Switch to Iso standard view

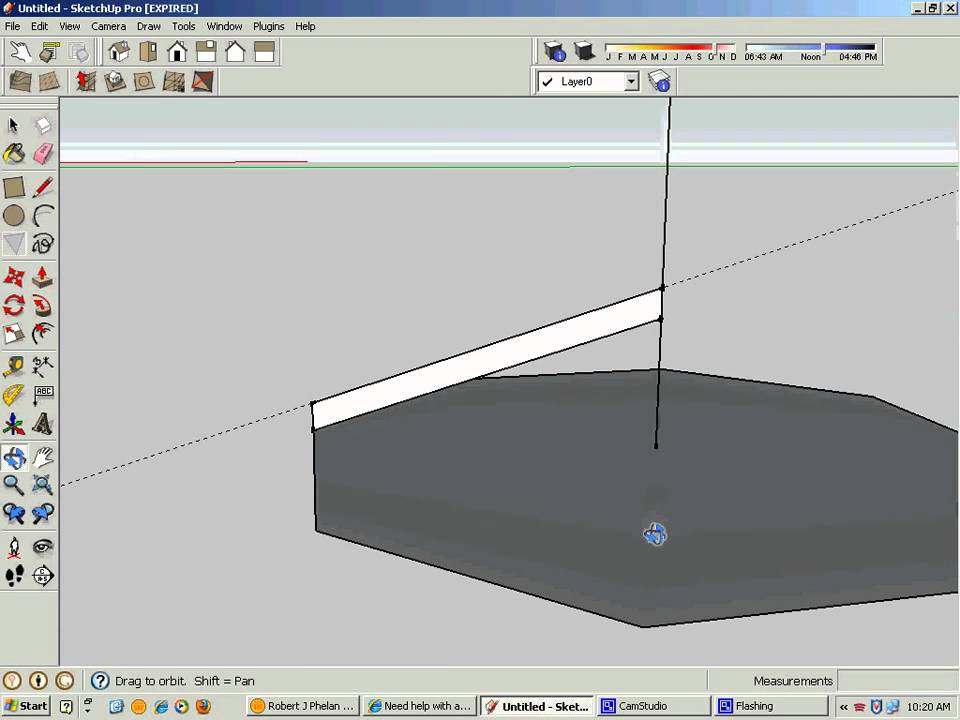pyautogui.click(x=119, y=51)
